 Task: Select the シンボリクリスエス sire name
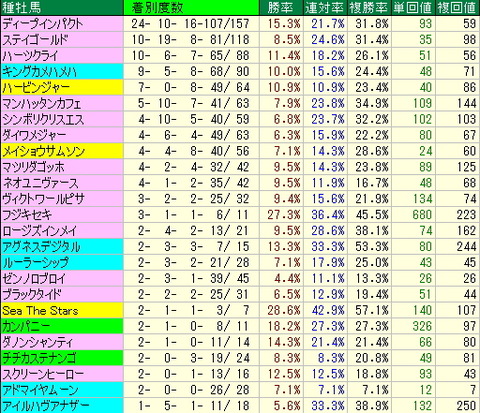(x=43, y=119)
